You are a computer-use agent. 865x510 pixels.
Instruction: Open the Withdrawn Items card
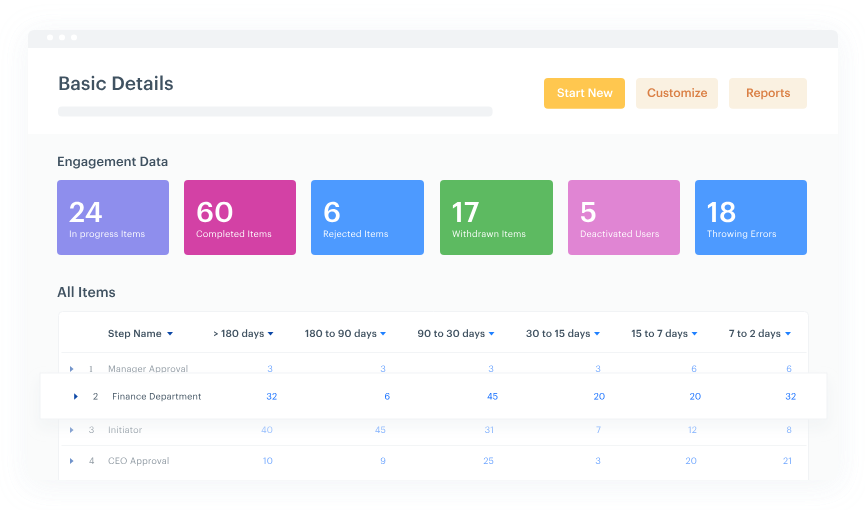click(496, 217)
